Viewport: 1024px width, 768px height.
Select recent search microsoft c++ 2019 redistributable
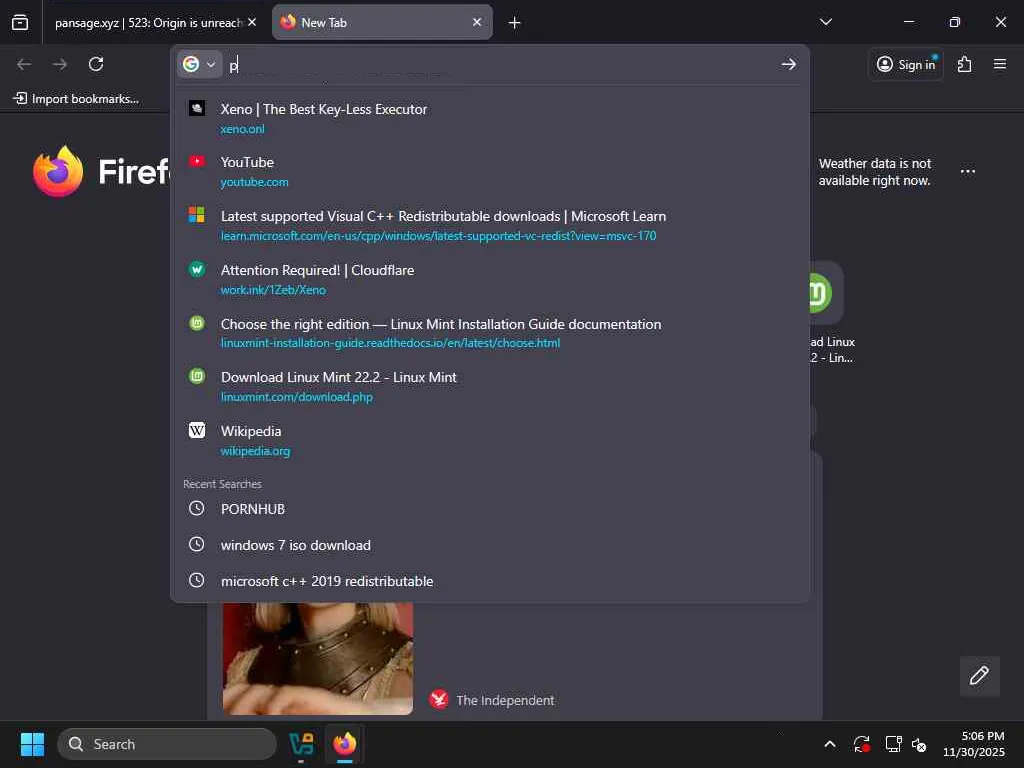pyautogui.click(x=490, y=581)
